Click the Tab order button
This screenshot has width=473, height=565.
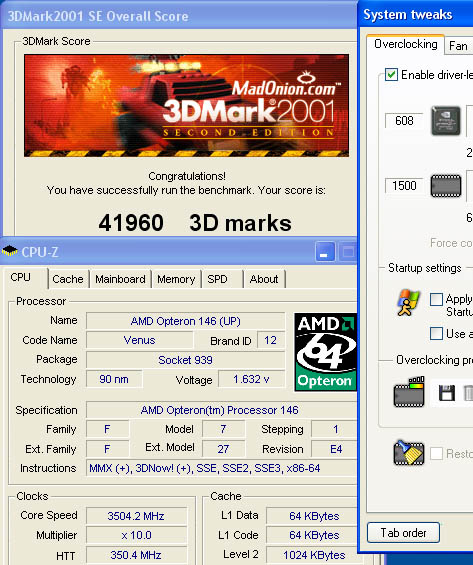tap(403, 533)
